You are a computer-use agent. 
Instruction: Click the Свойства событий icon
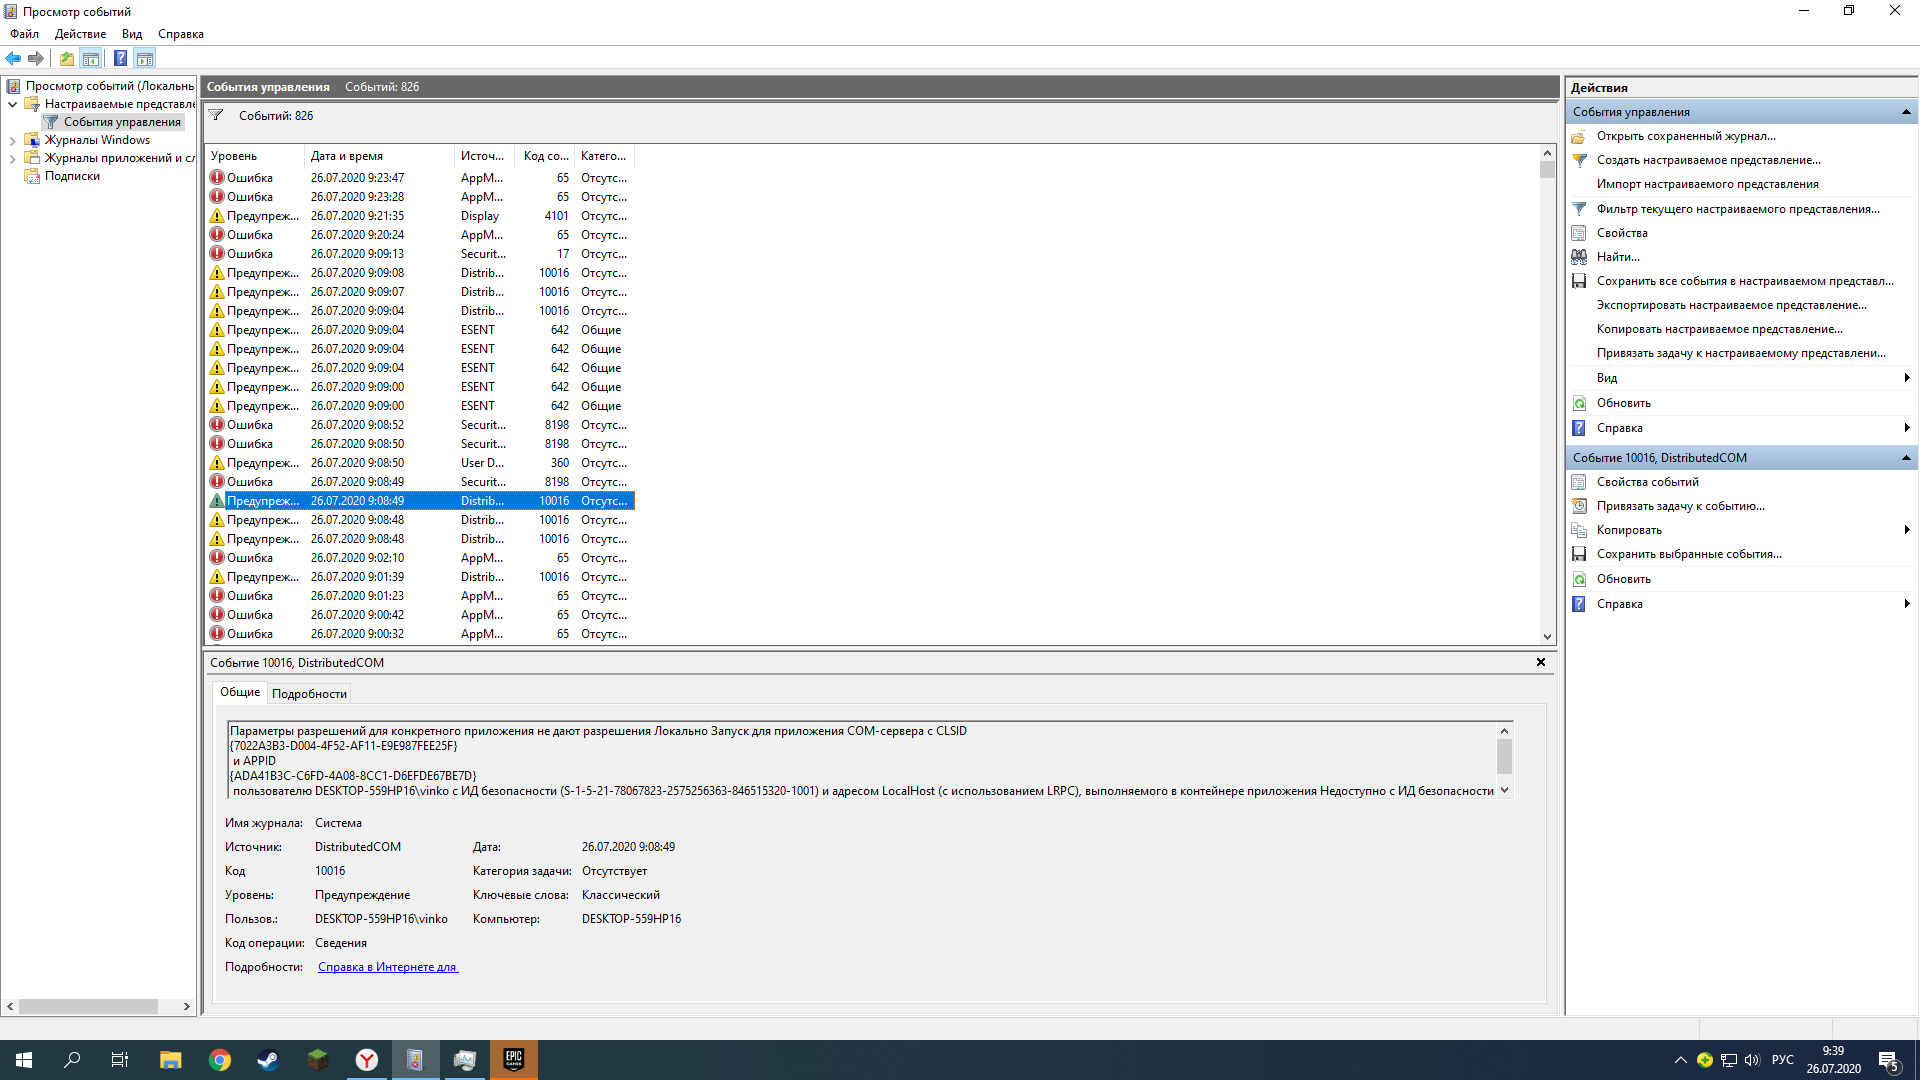[1579, 482]
